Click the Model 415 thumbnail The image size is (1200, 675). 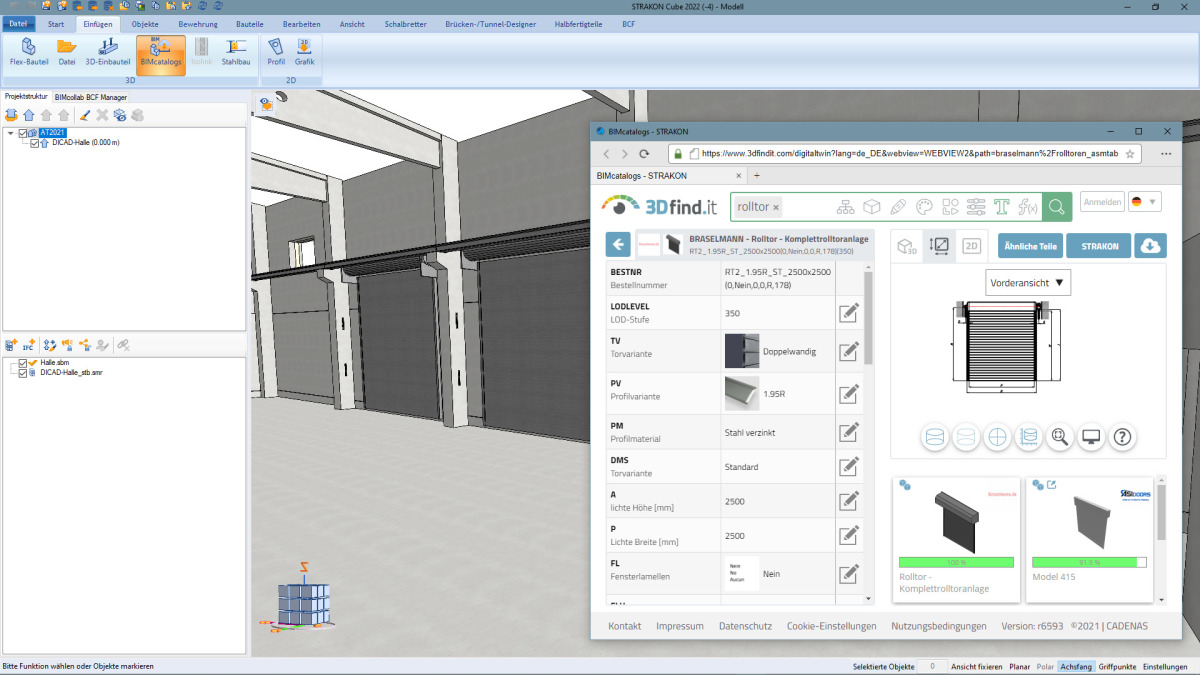tap(1090, 520)
